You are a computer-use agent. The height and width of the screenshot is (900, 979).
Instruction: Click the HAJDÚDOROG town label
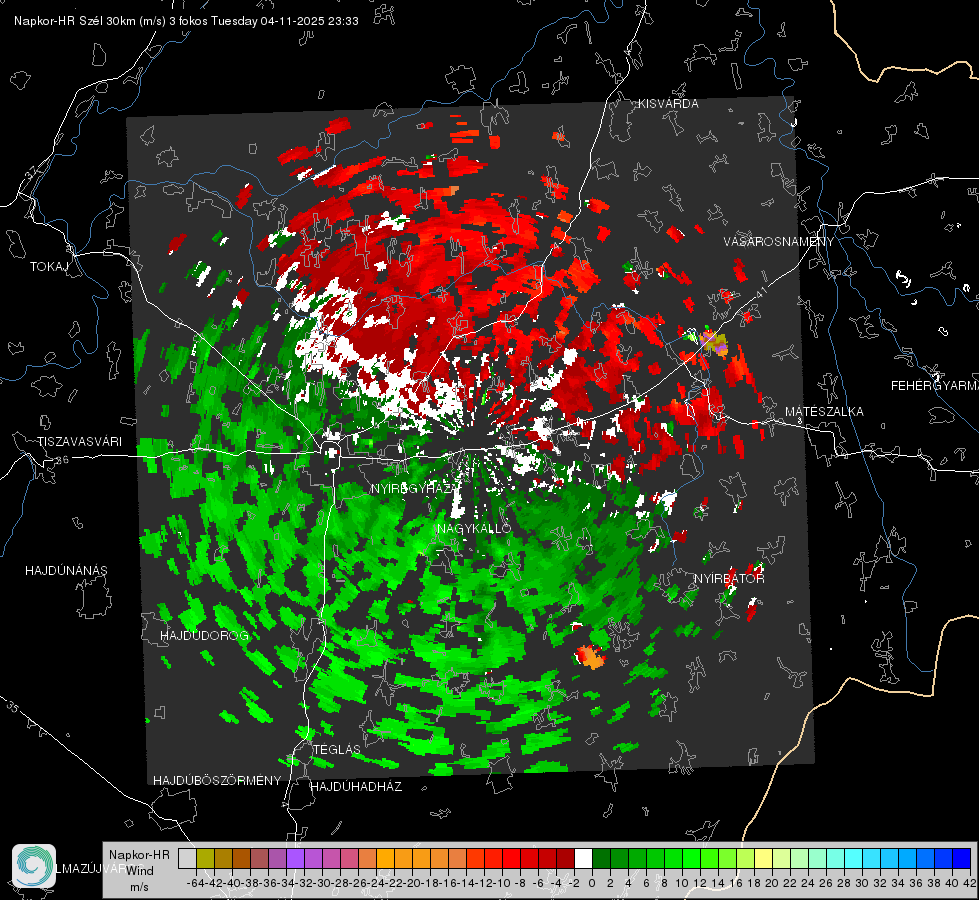(205, 635)
